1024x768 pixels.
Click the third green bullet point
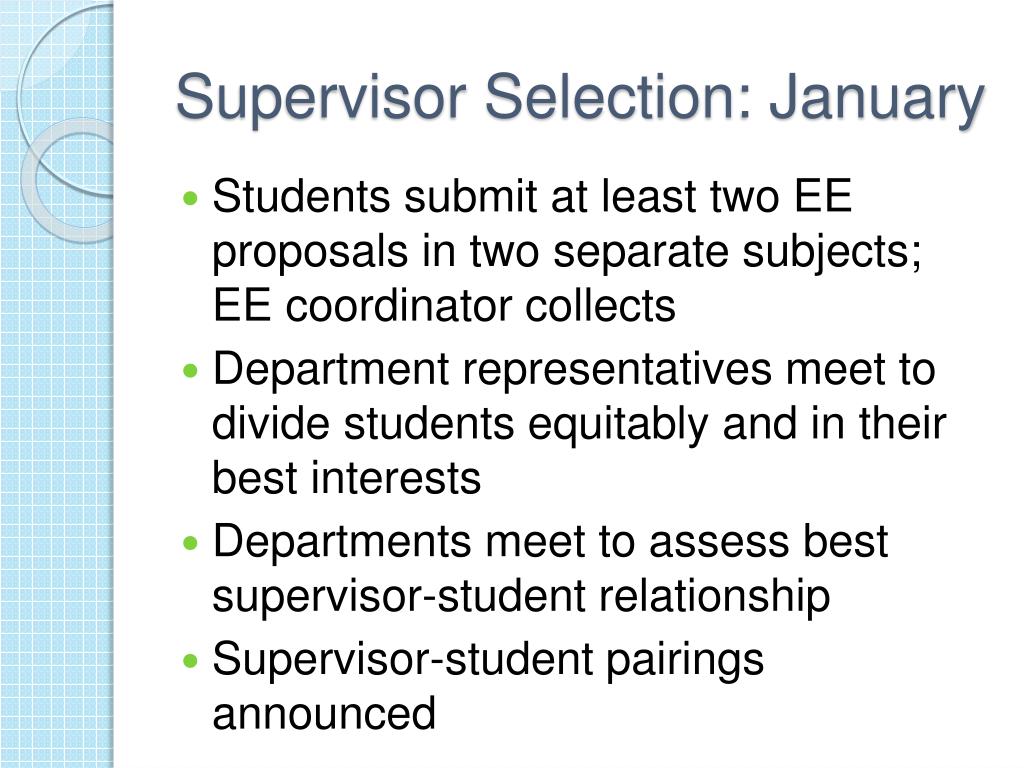(x=191, y=542)
